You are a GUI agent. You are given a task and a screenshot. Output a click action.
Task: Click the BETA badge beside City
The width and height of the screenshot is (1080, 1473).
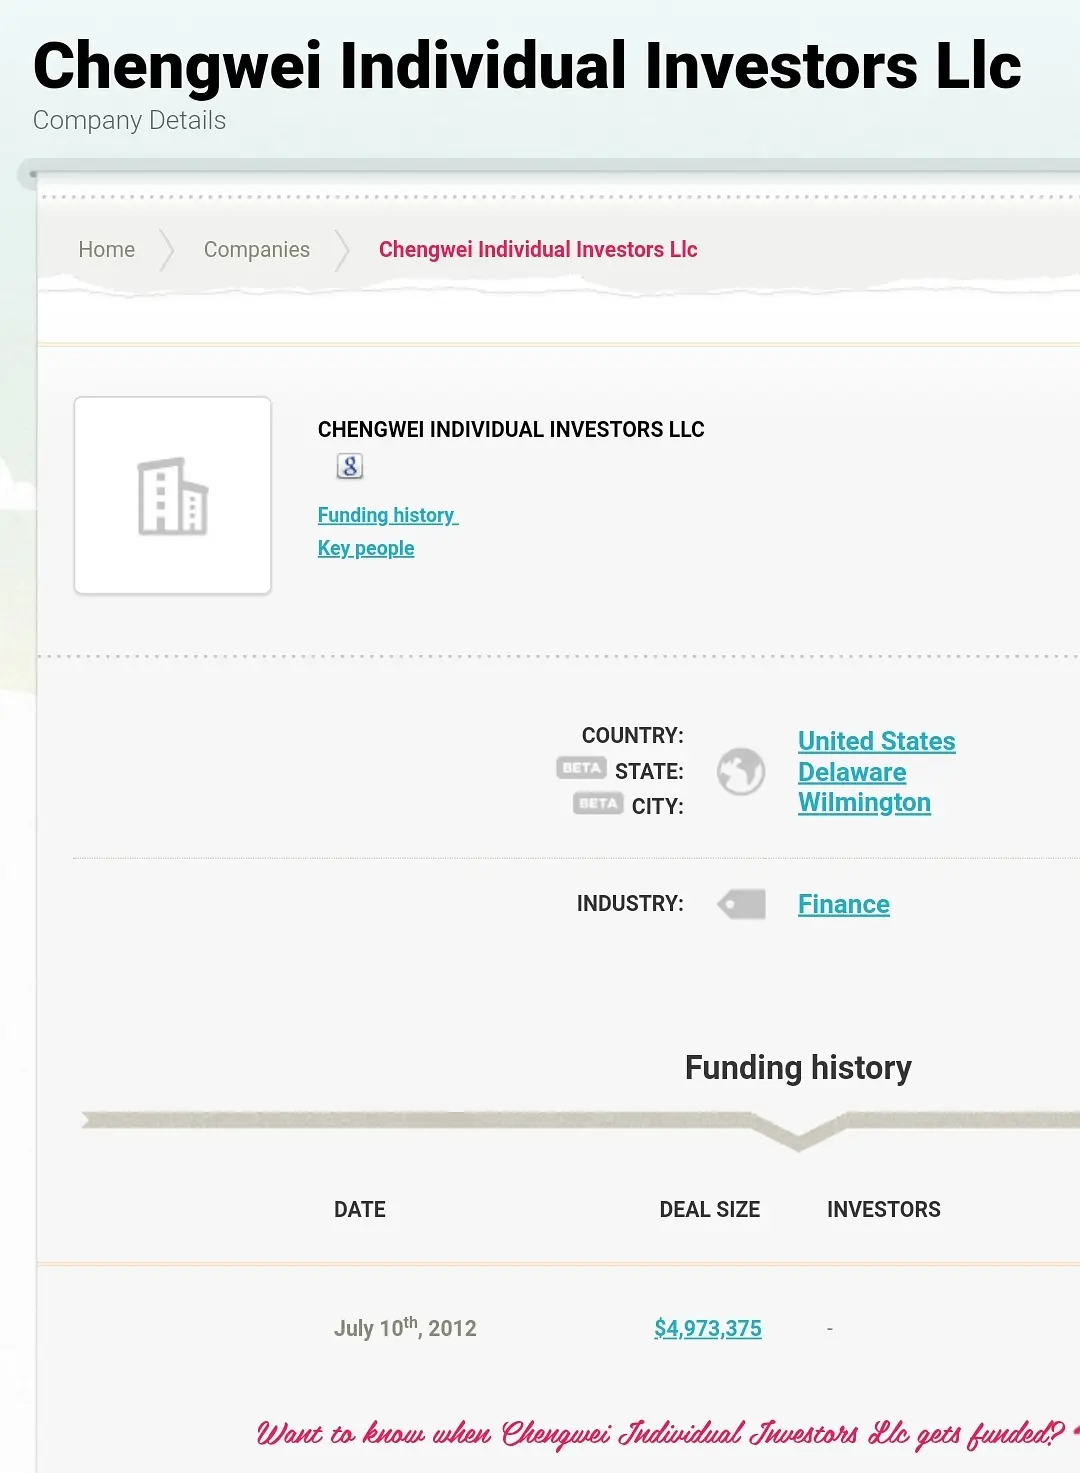(x=597, y=803)
